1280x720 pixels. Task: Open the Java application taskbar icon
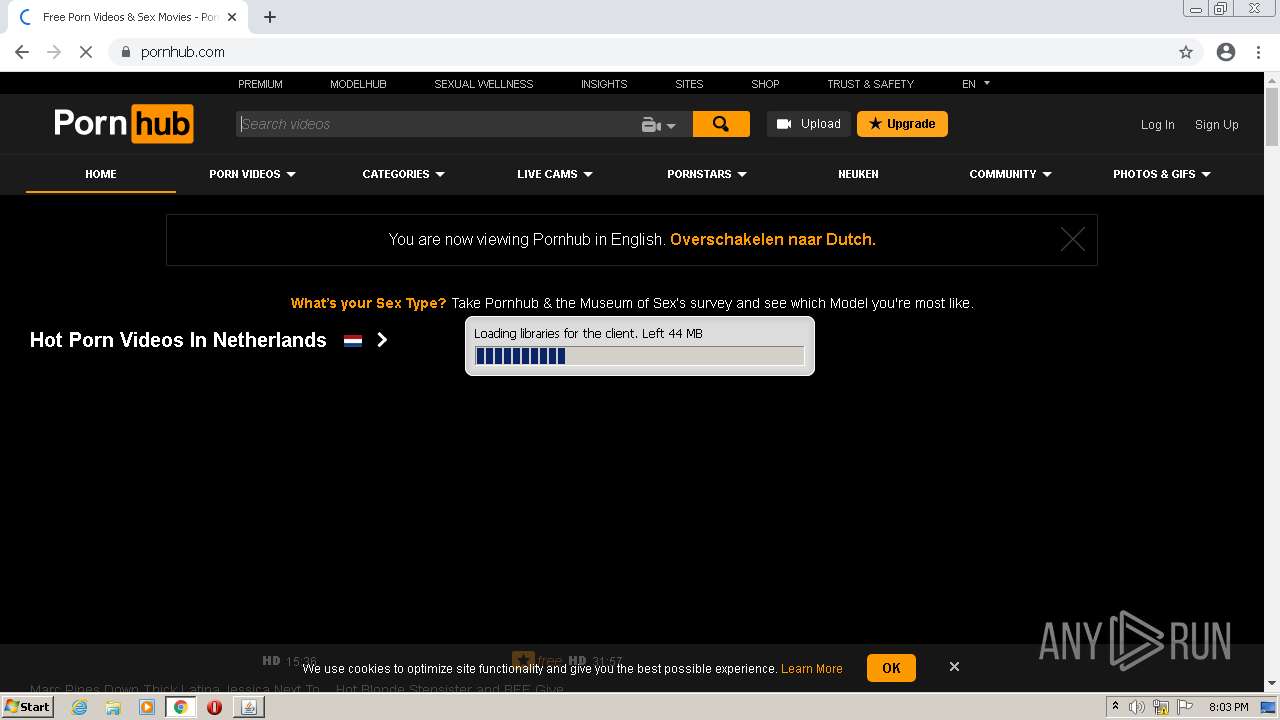click(x=248, y=707)
